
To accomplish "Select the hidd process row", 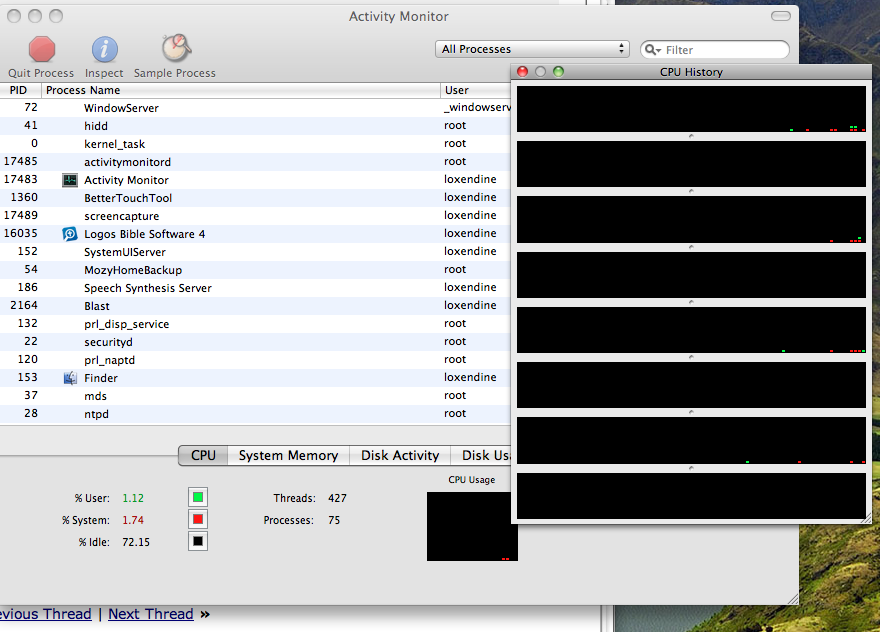I will click(x=255, y=126).
